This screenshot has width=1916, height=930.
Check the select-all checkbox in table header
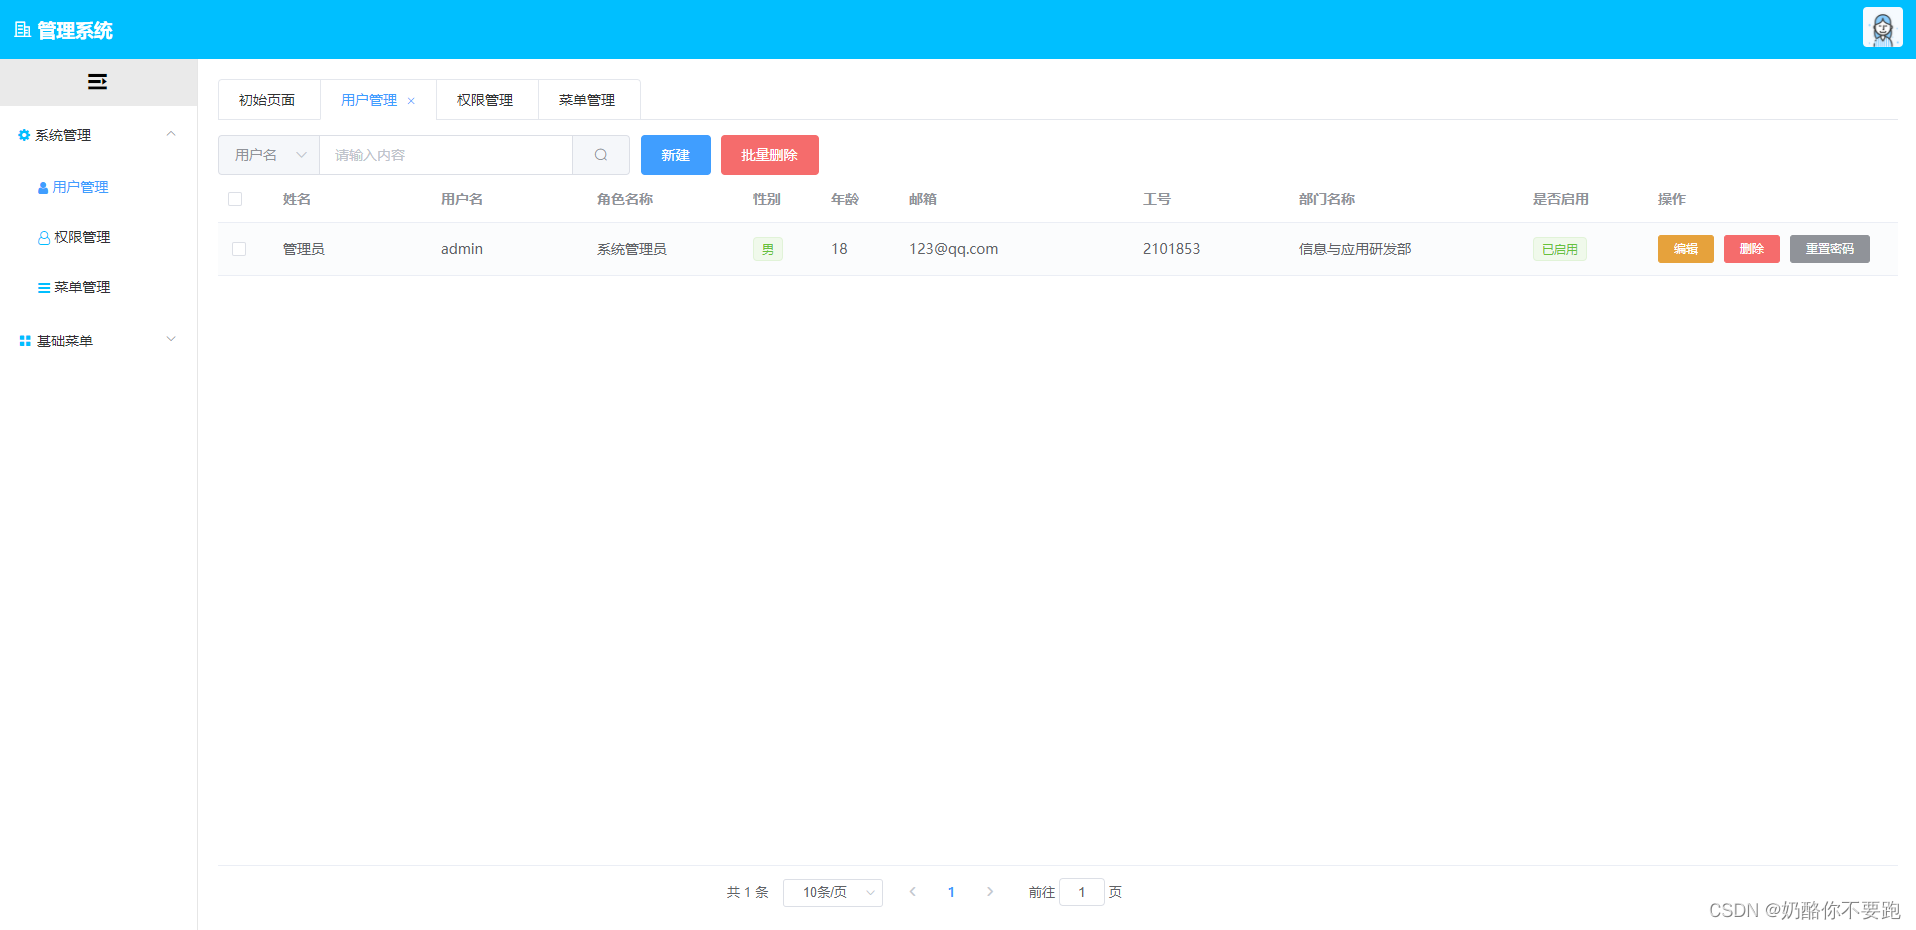tap(234, 199)
